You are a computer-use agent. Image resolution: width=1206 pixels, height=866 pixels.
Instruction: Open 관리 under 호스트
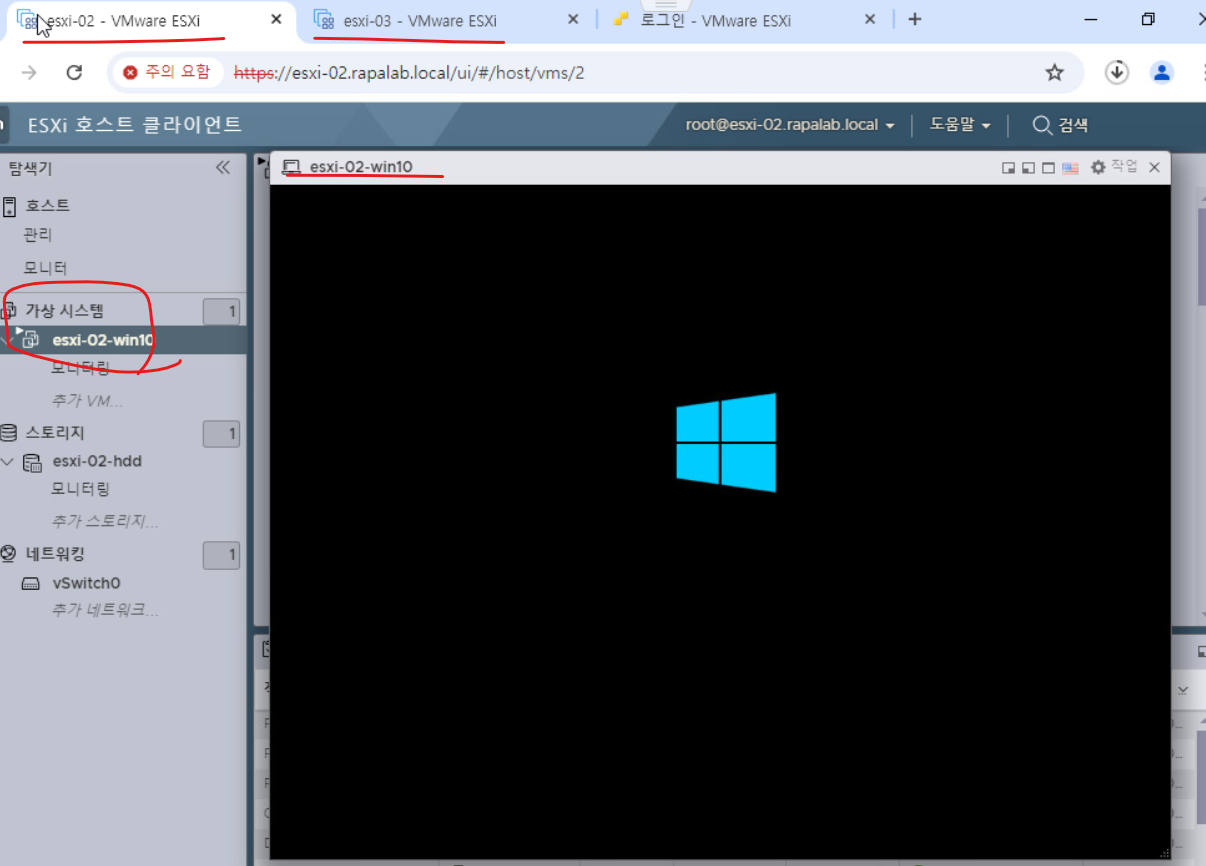click(38, 235)
